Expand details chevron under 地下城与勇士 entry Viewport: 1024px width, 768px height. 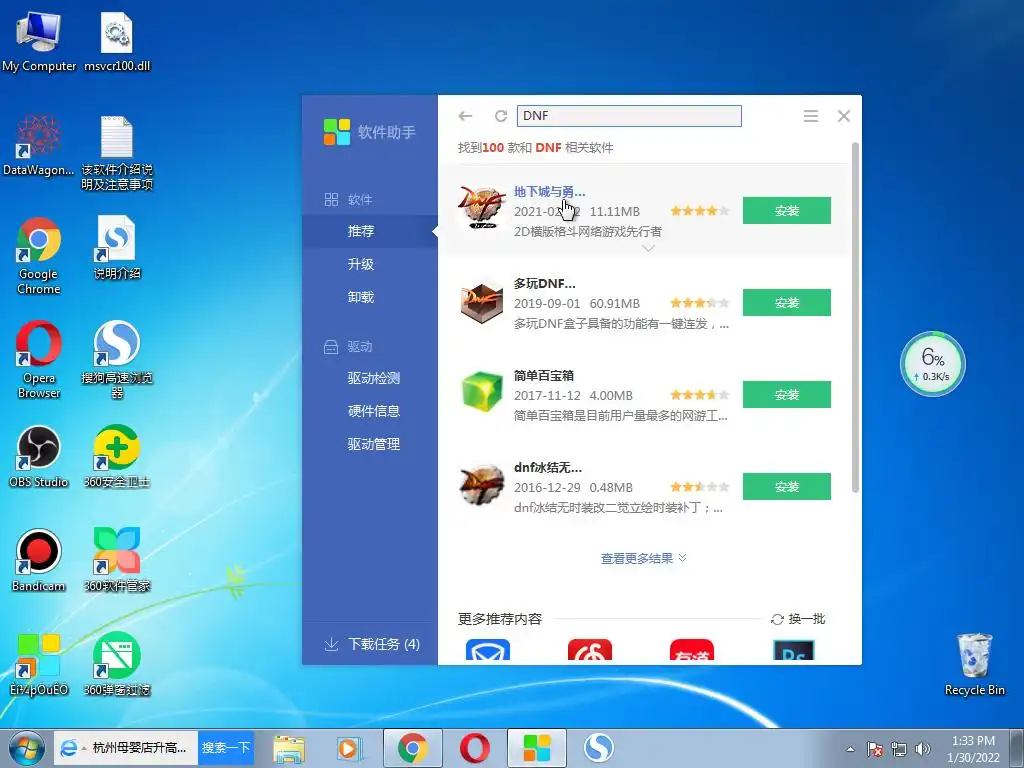pos(648,248)
